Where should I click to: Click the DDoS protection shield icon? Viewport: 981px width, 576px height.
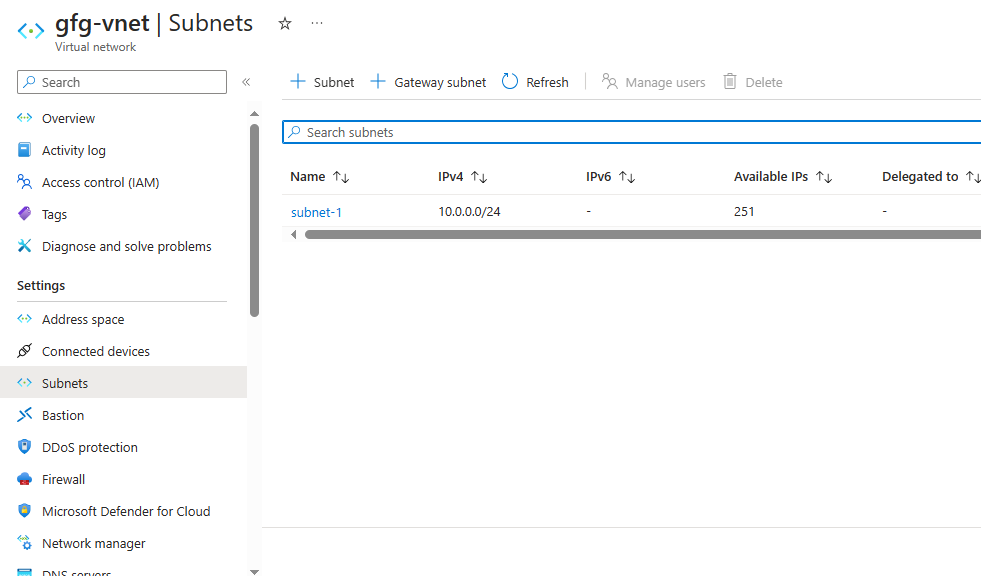tap(24, 446)
